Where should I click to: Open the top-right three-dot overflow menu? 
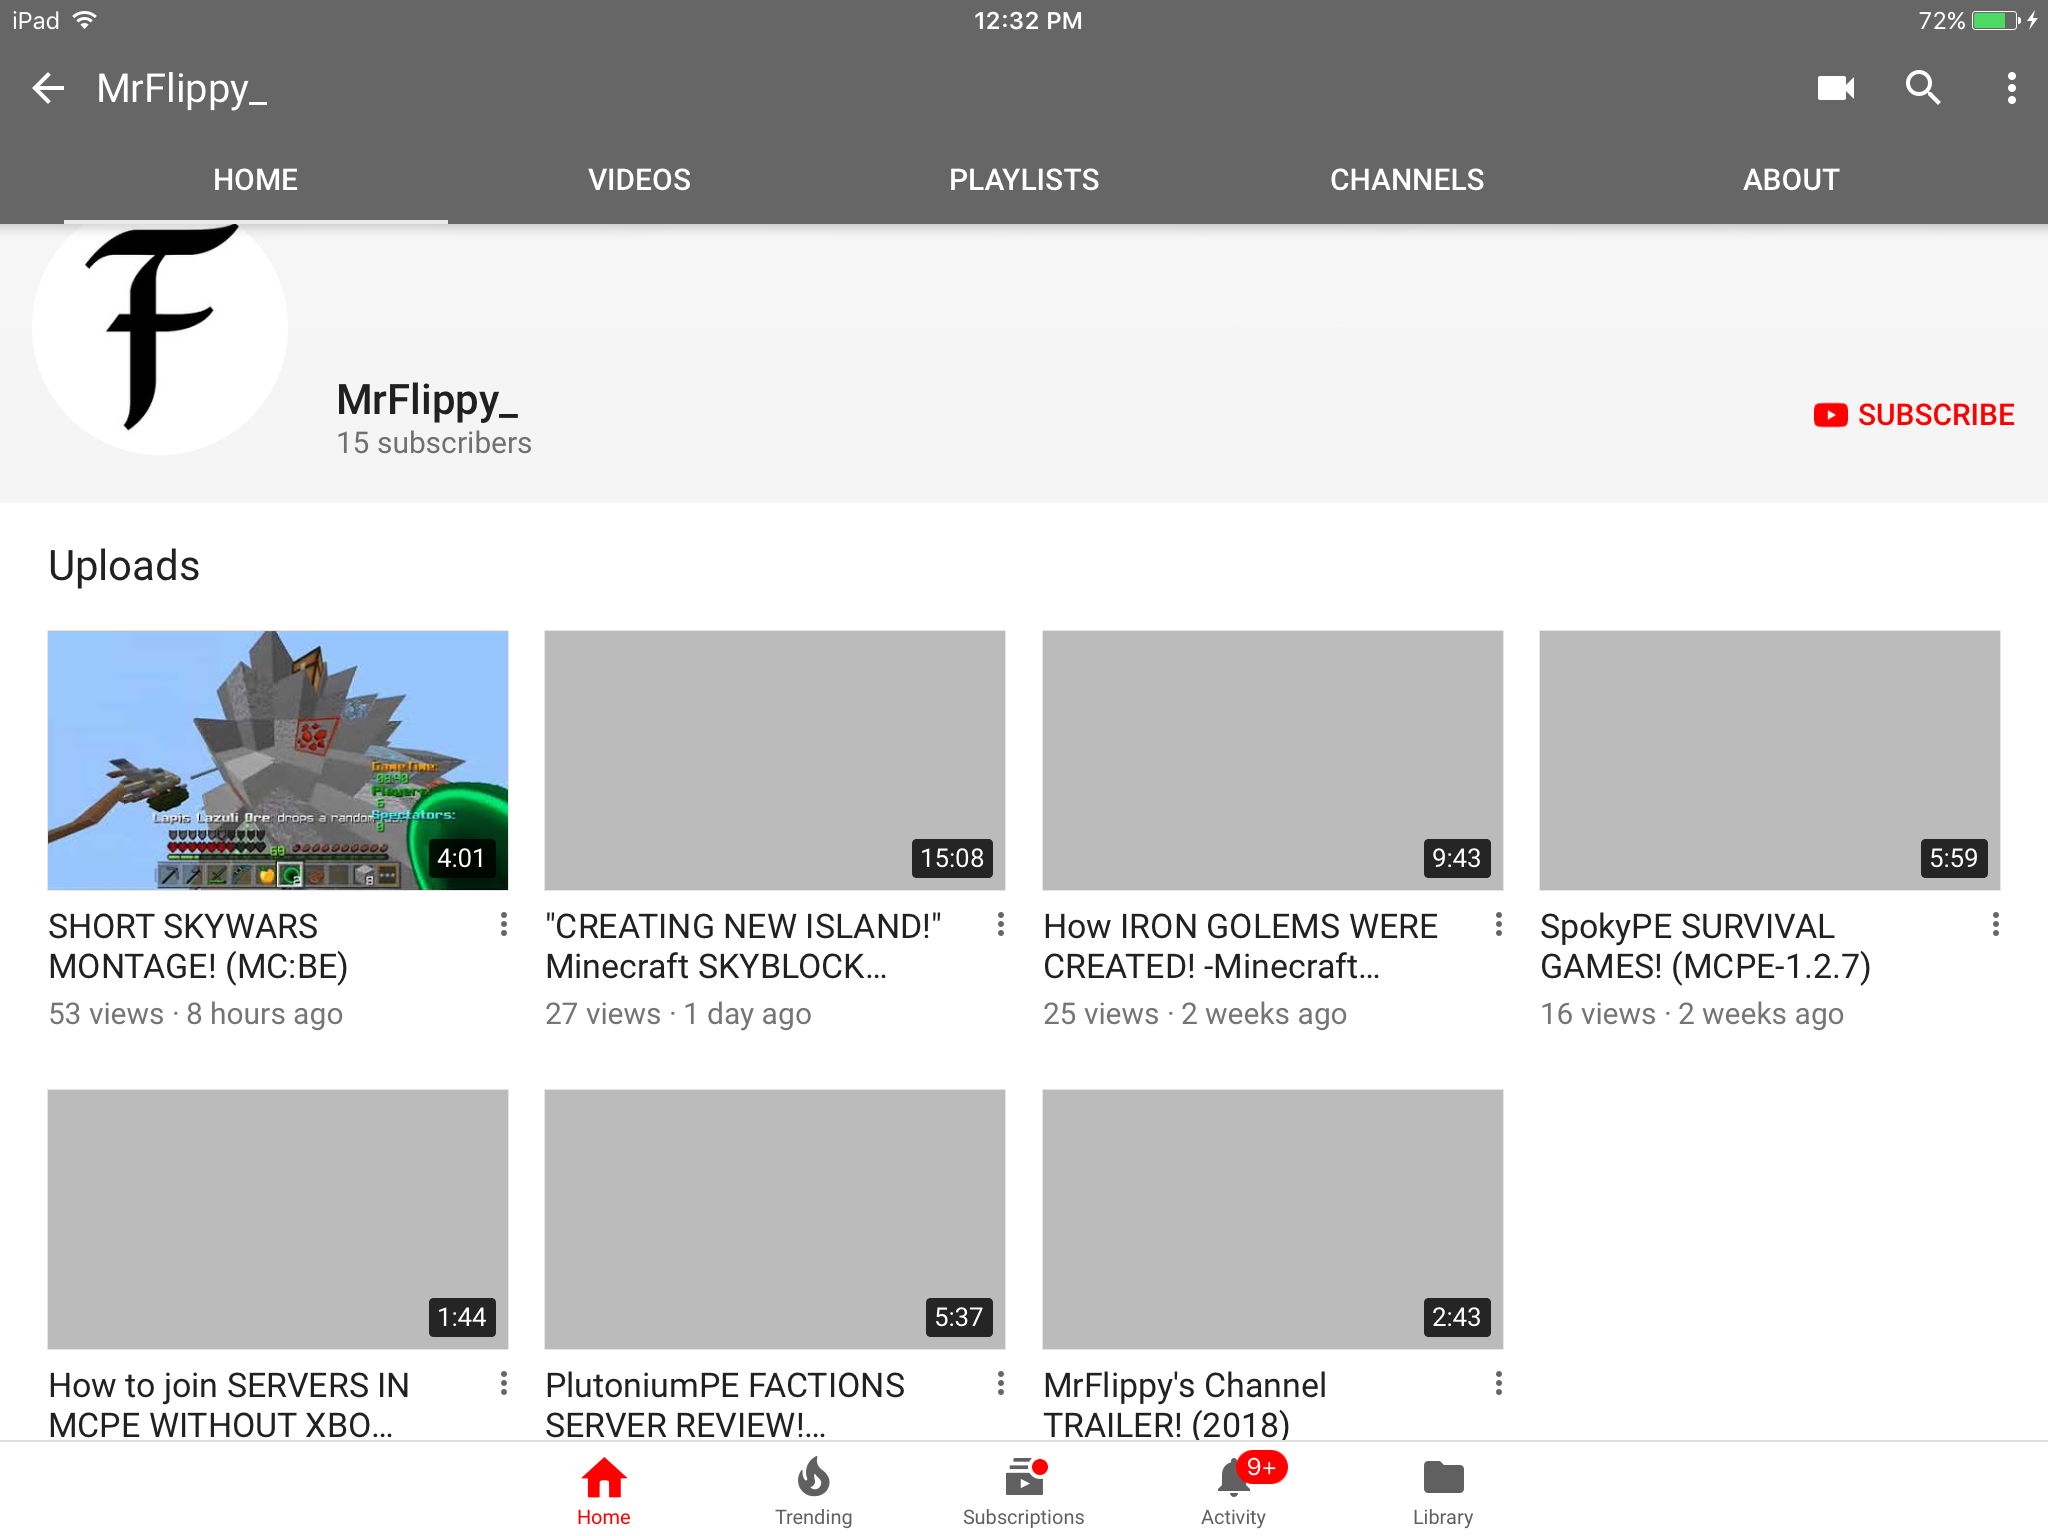pyautogui.click(x=2011, y=88)
